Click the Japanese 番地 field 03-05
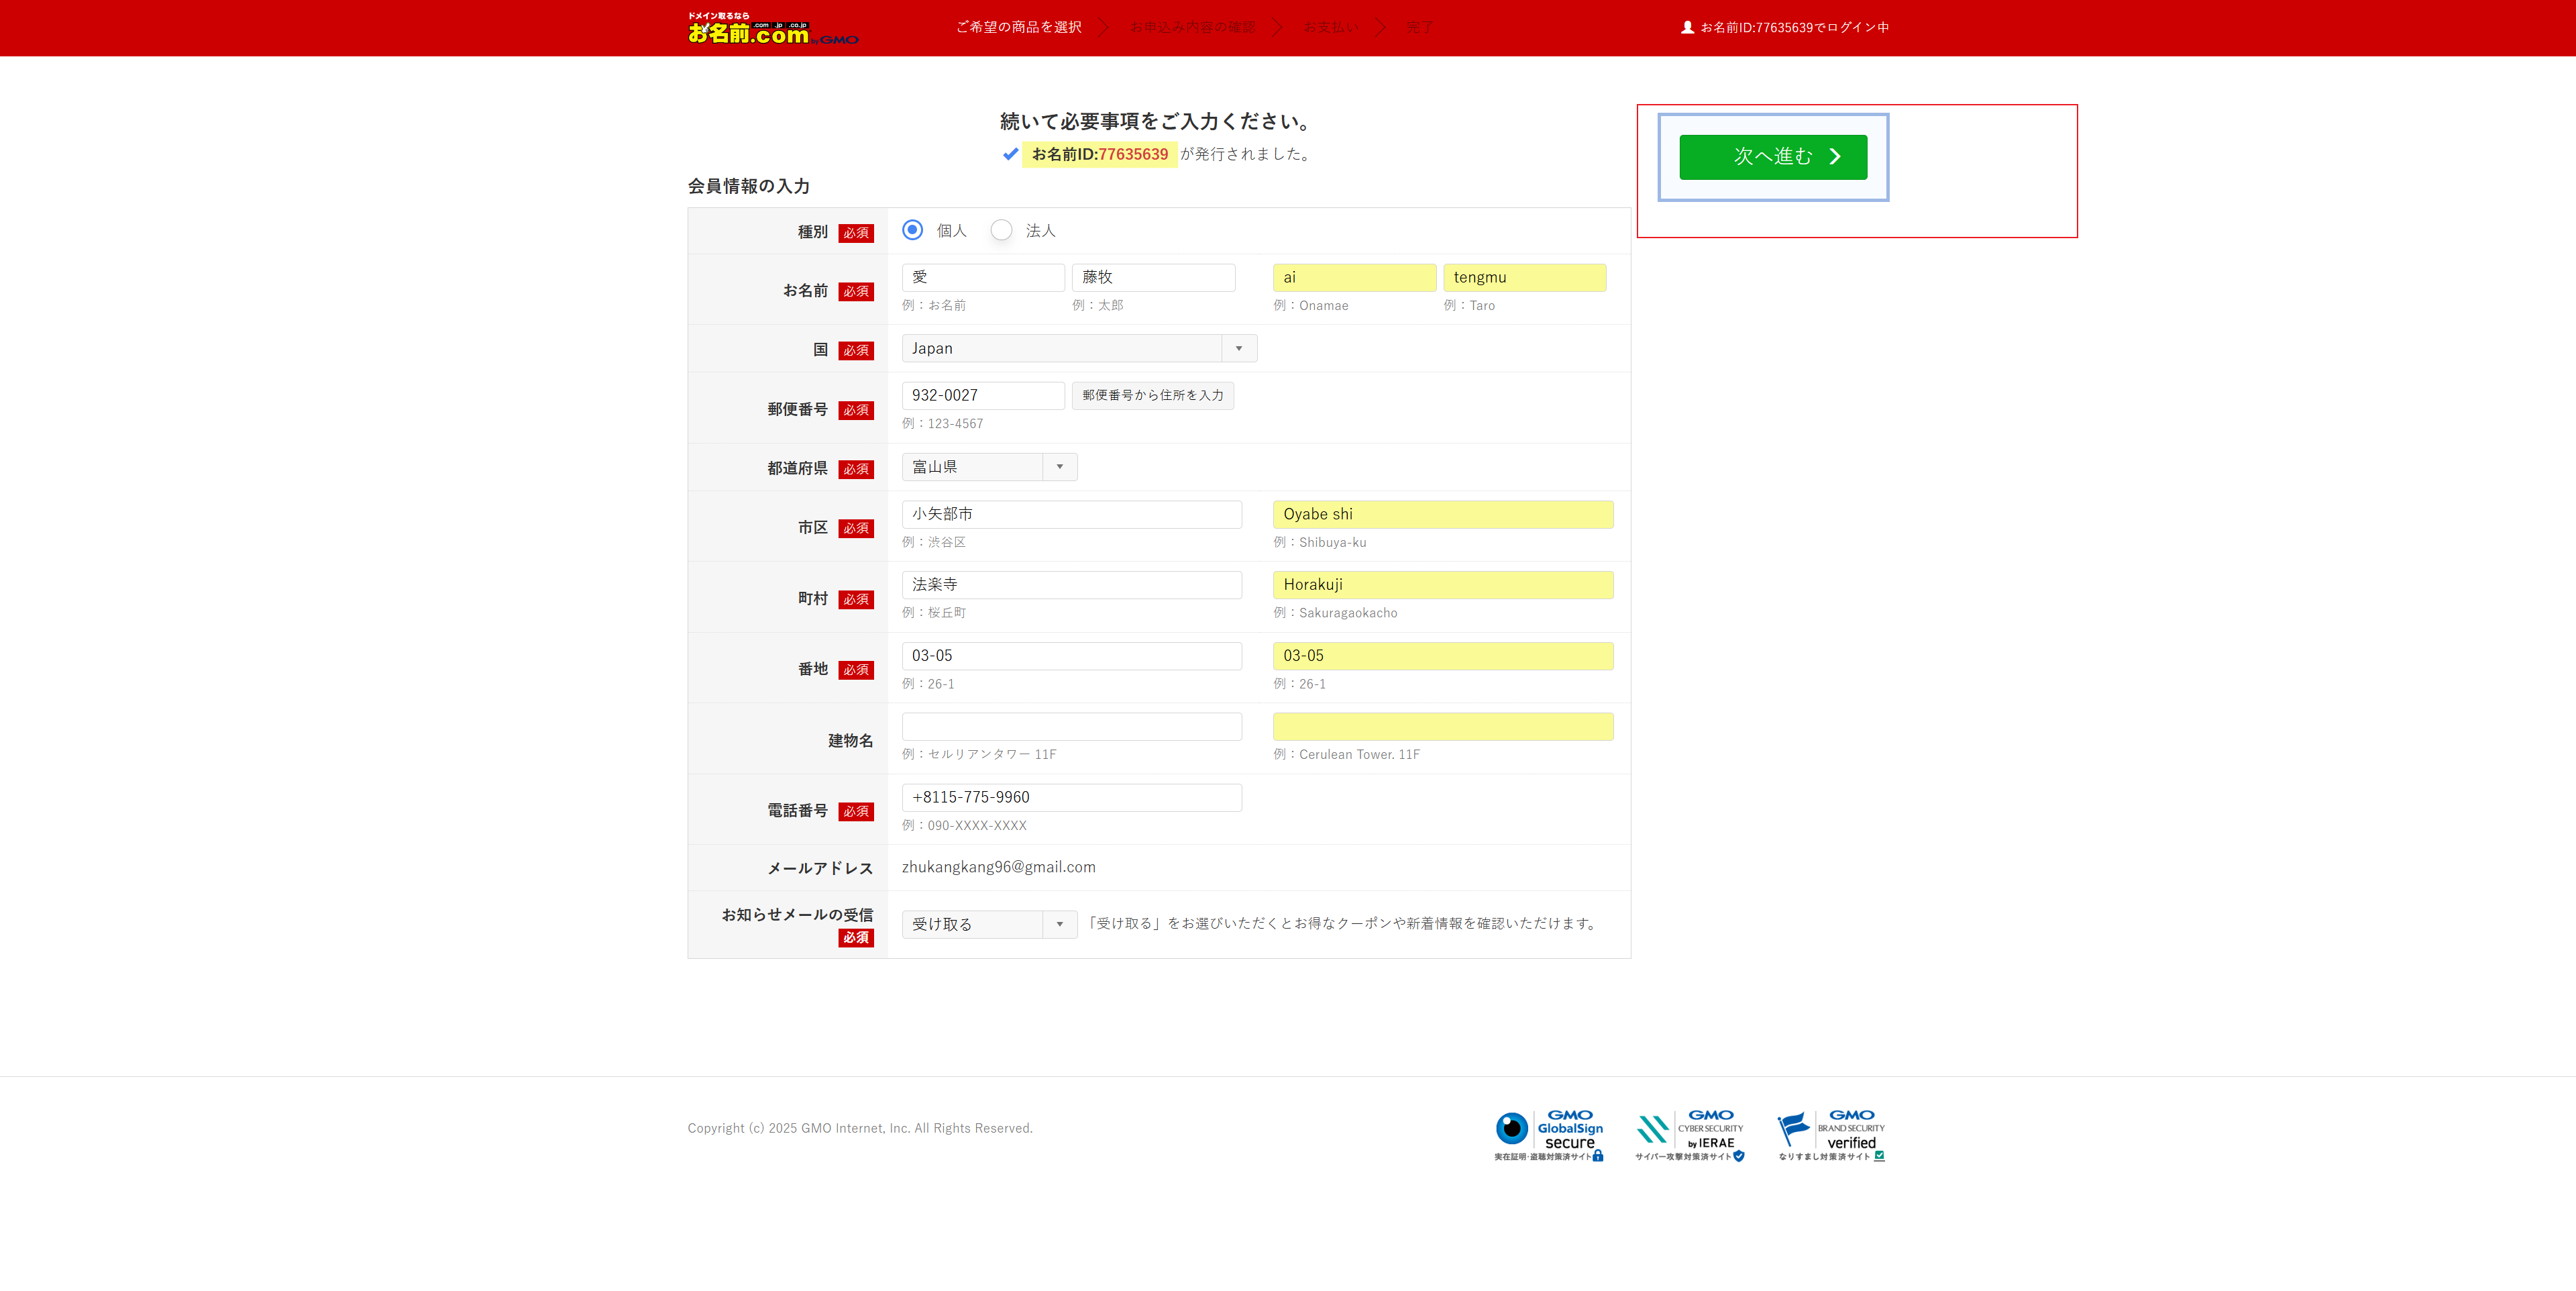Image resolution: width=2576 pixels, height=1291 pixels. coord(1071,656)
